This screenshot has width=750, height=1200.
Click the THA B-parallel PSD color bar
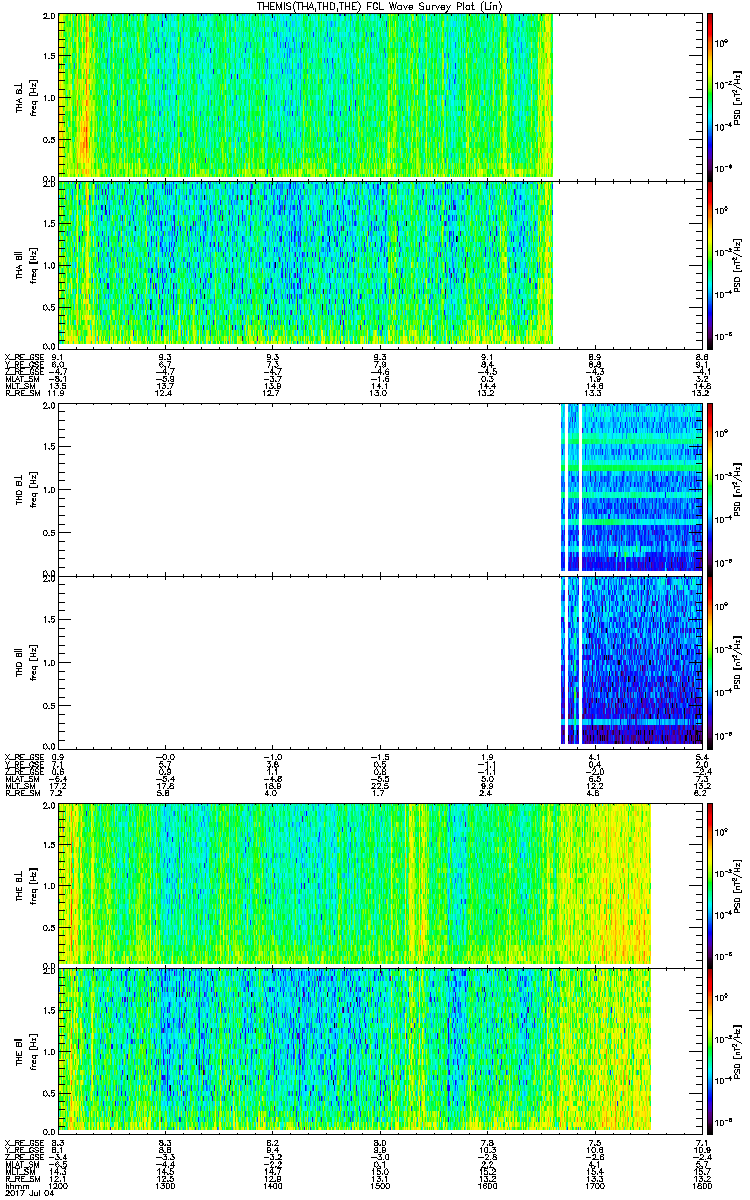711,263
